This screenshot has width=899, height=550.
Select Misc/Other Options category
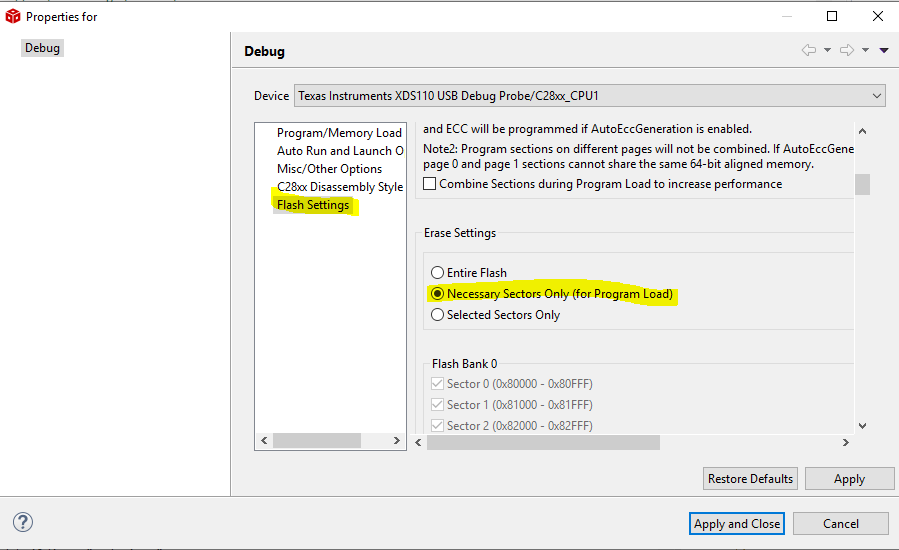pos(329,169)
